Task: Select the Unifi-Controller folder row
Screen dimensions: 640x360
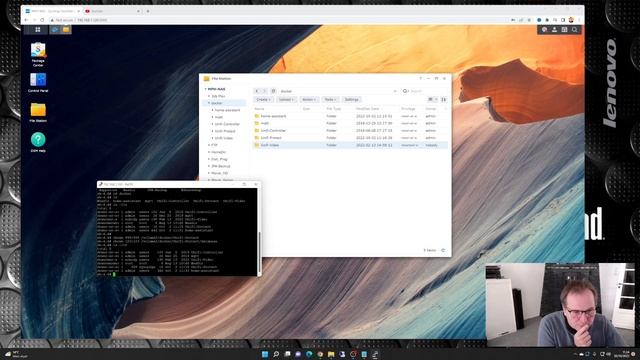Action: [350, 131]
